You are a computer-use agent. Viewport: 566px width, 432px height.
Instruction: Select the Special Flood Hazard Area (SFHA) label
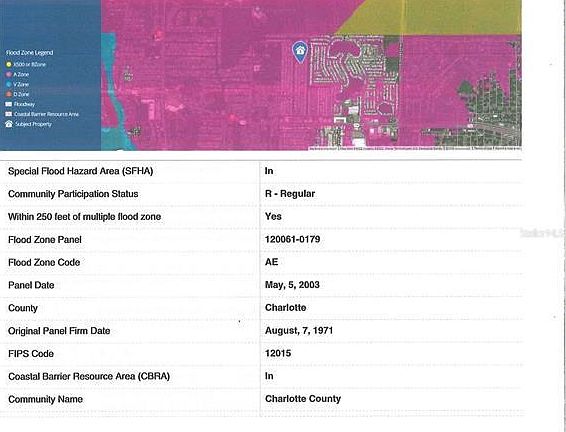pos(80,171)
